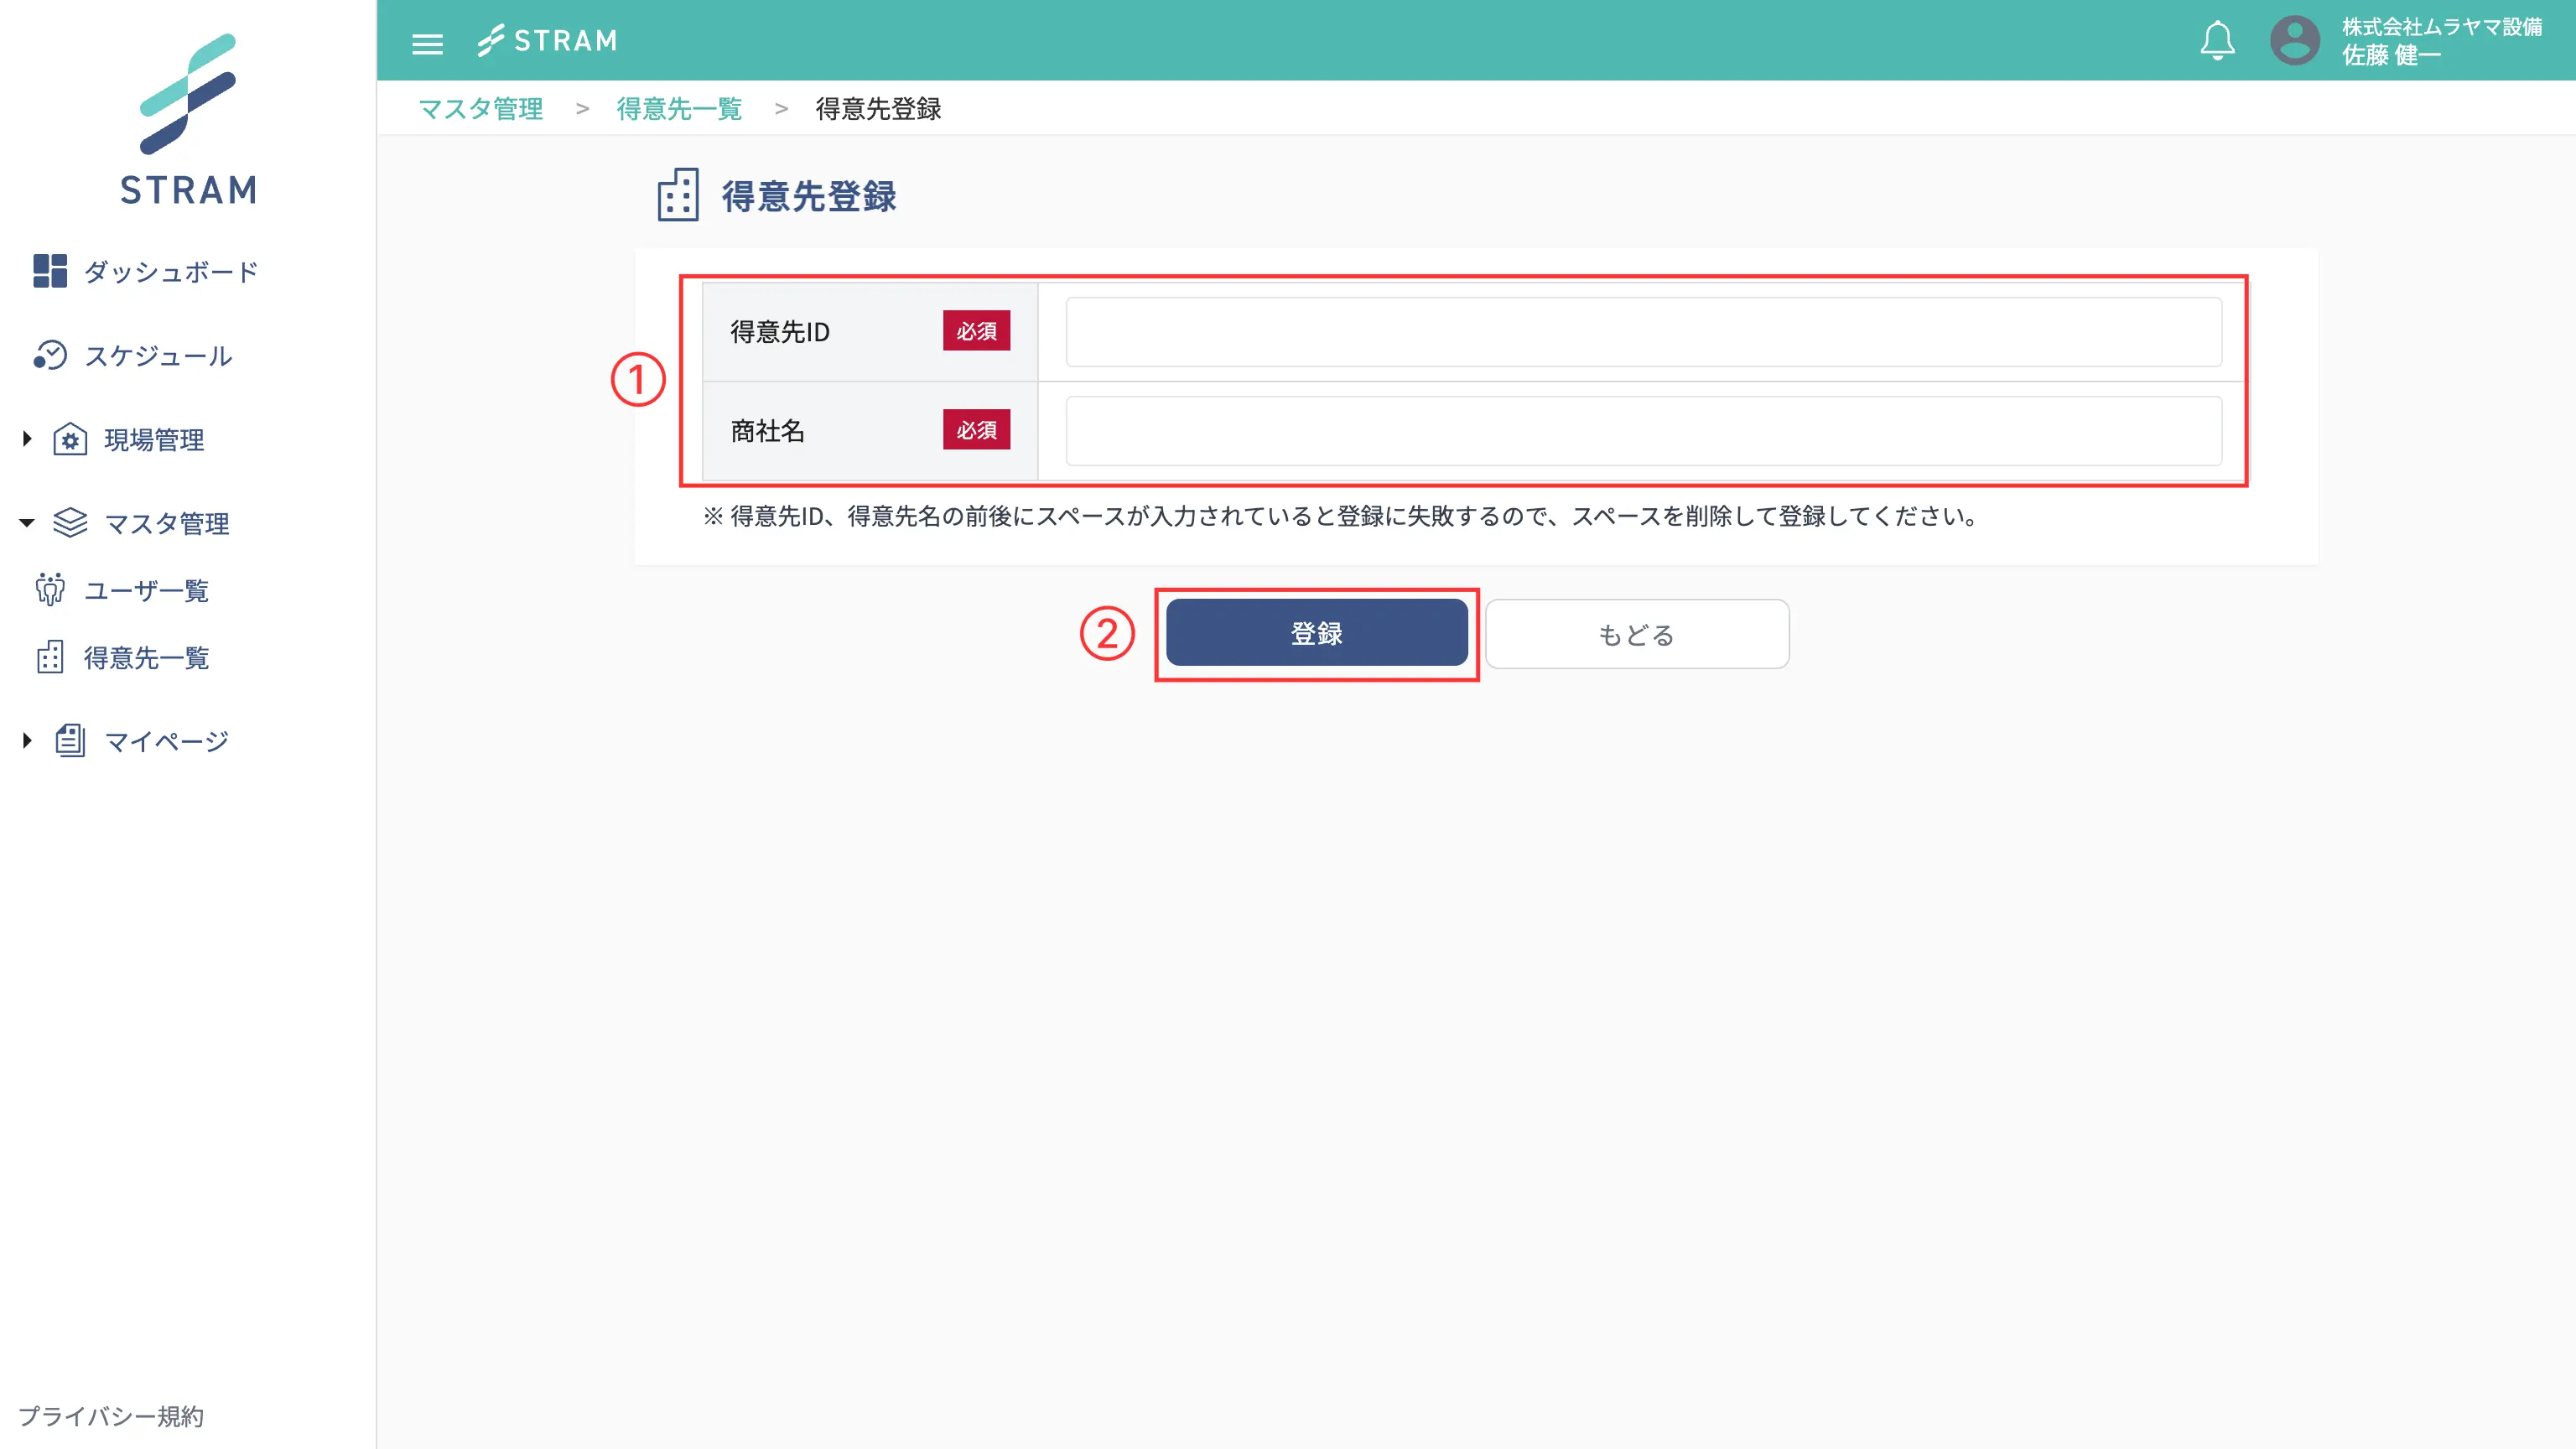Click the マスタ管理 layers icon
The height and width of the screenshot is (1449, 2576).
tap(70, 522)
